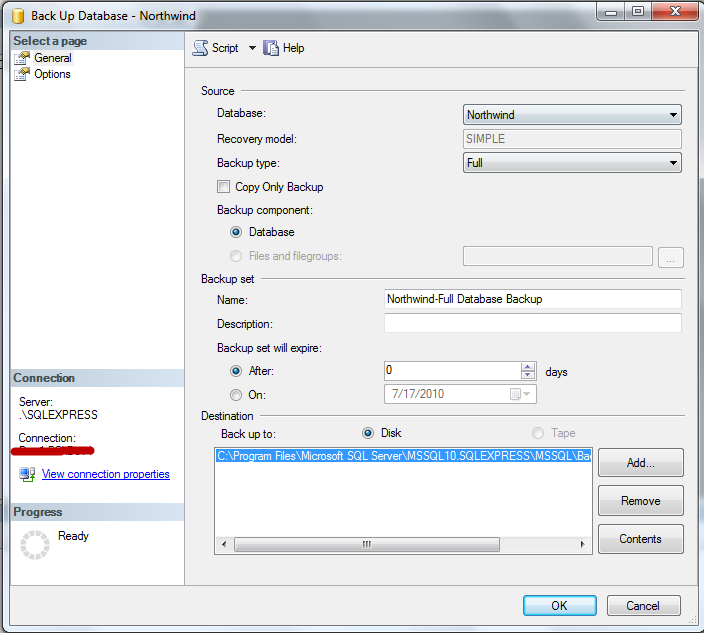Open the Help icon in toolbar
The height and width of the screenshot is (633, 704).
click(x=271, y=48)
